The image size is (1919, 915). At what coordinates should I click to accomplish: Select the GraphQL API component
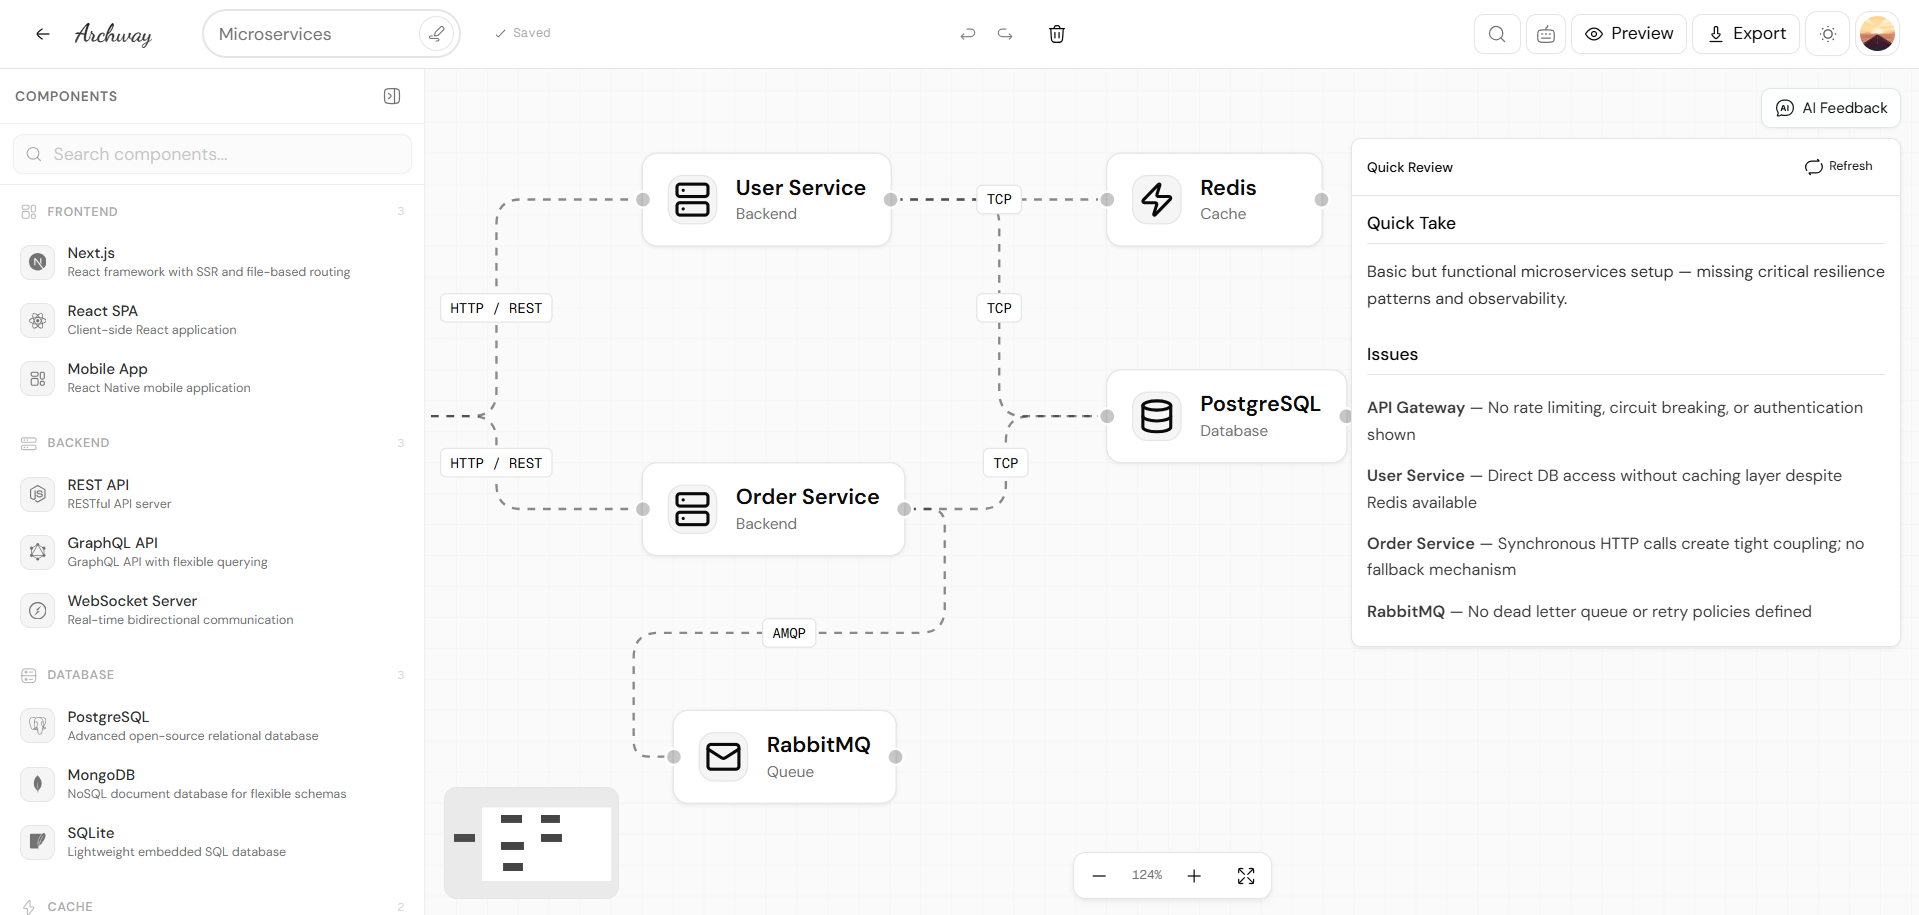tap(113, 551)
